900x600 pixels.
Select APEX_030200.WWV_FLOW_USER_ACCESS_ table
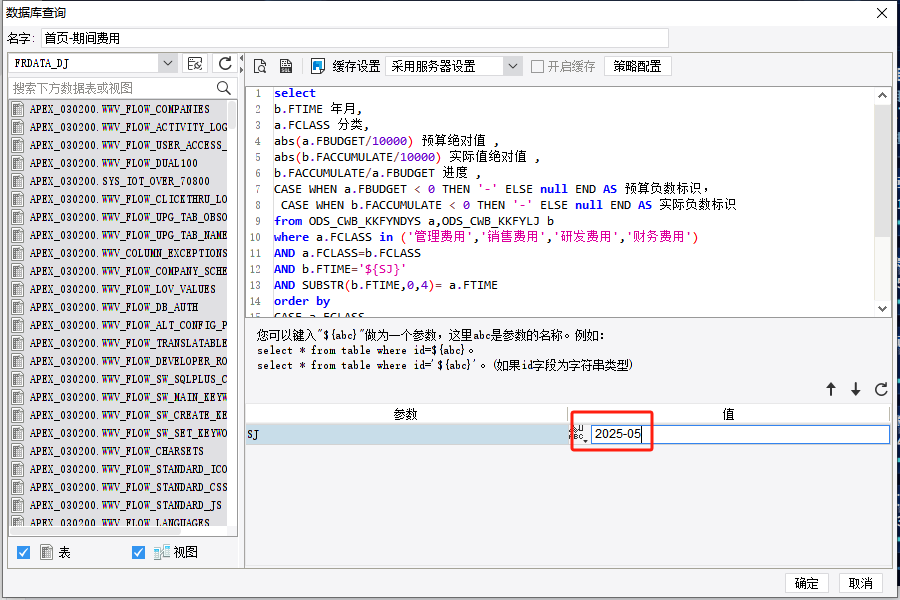tap(129, 145)
